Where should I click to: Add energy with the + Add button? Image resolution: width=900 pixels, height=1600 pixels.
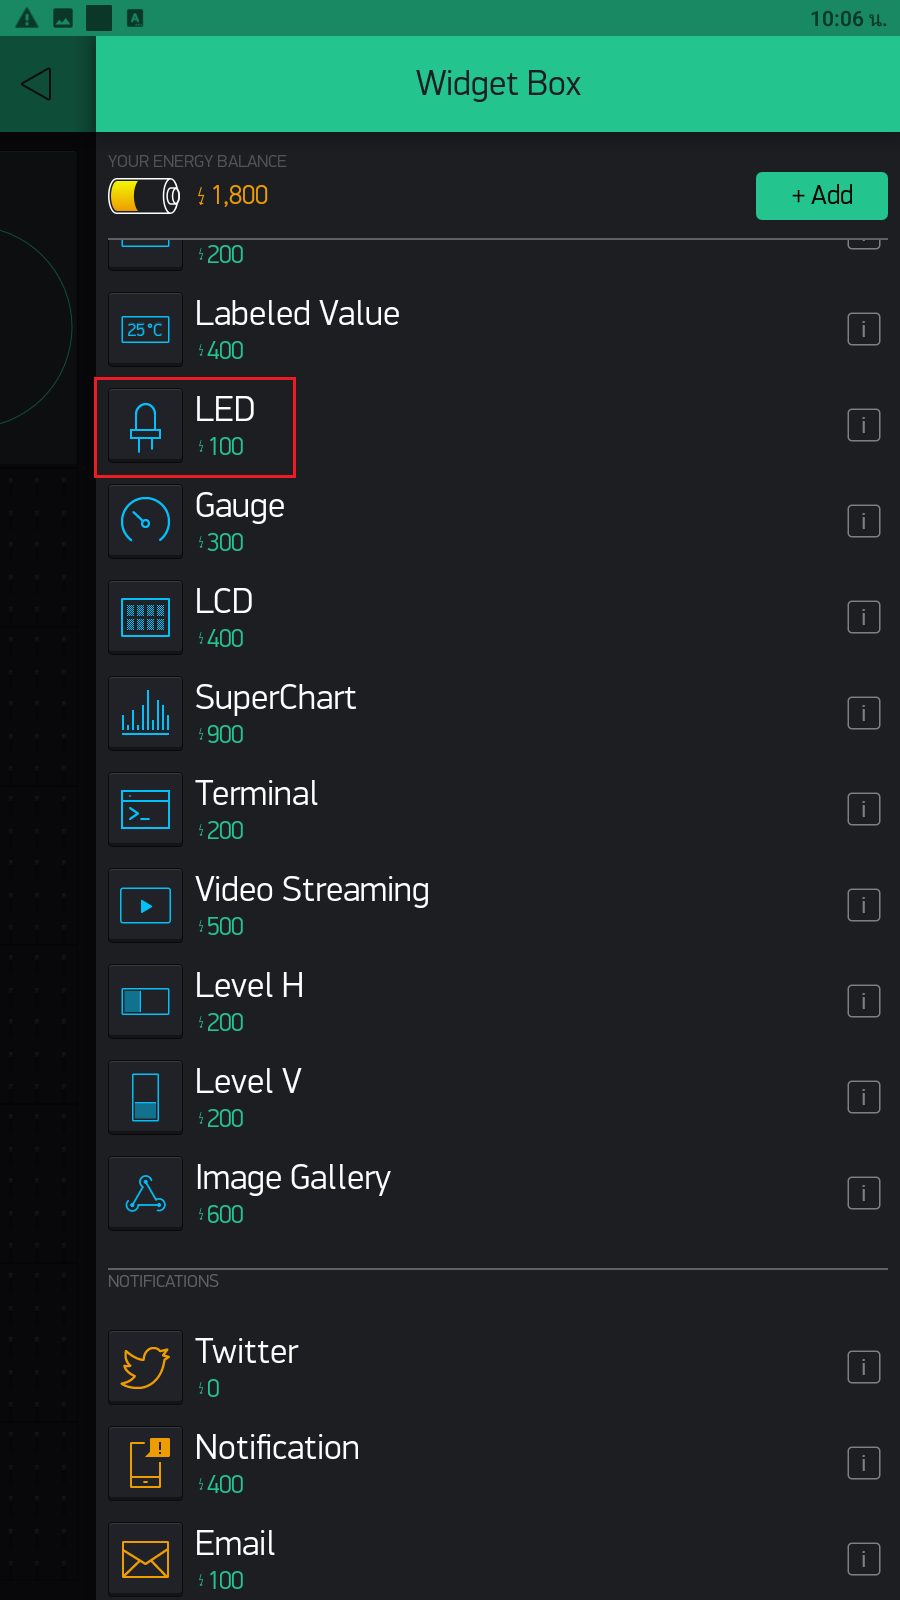click(x=822, y=195)
